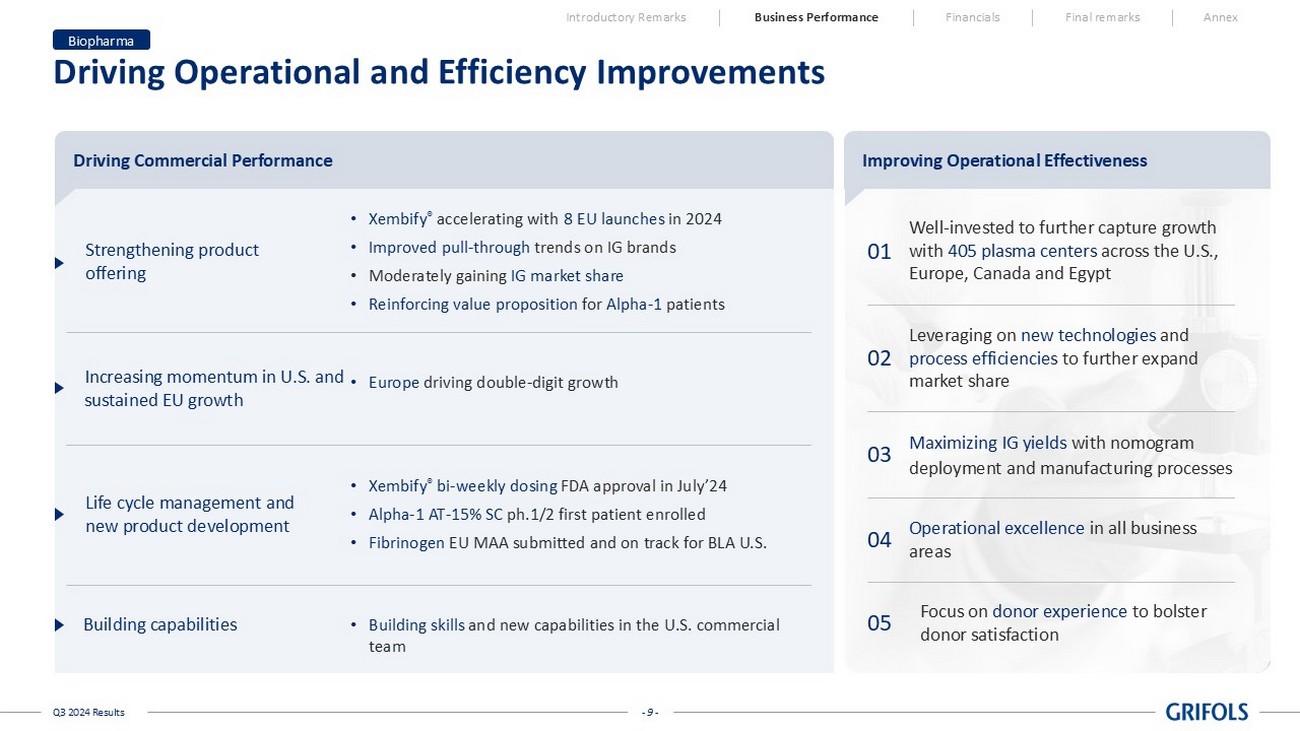
Task: Go to the Financials tab
Action: click(x=972, y=17)
